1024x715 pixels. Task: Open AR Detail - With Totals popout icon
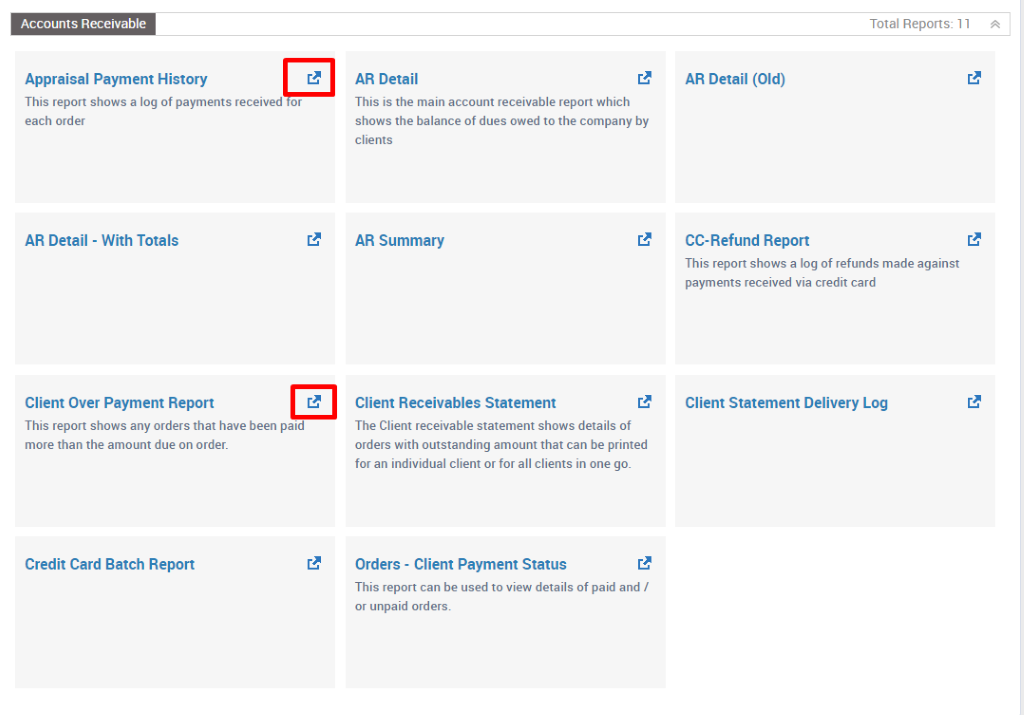314,240
